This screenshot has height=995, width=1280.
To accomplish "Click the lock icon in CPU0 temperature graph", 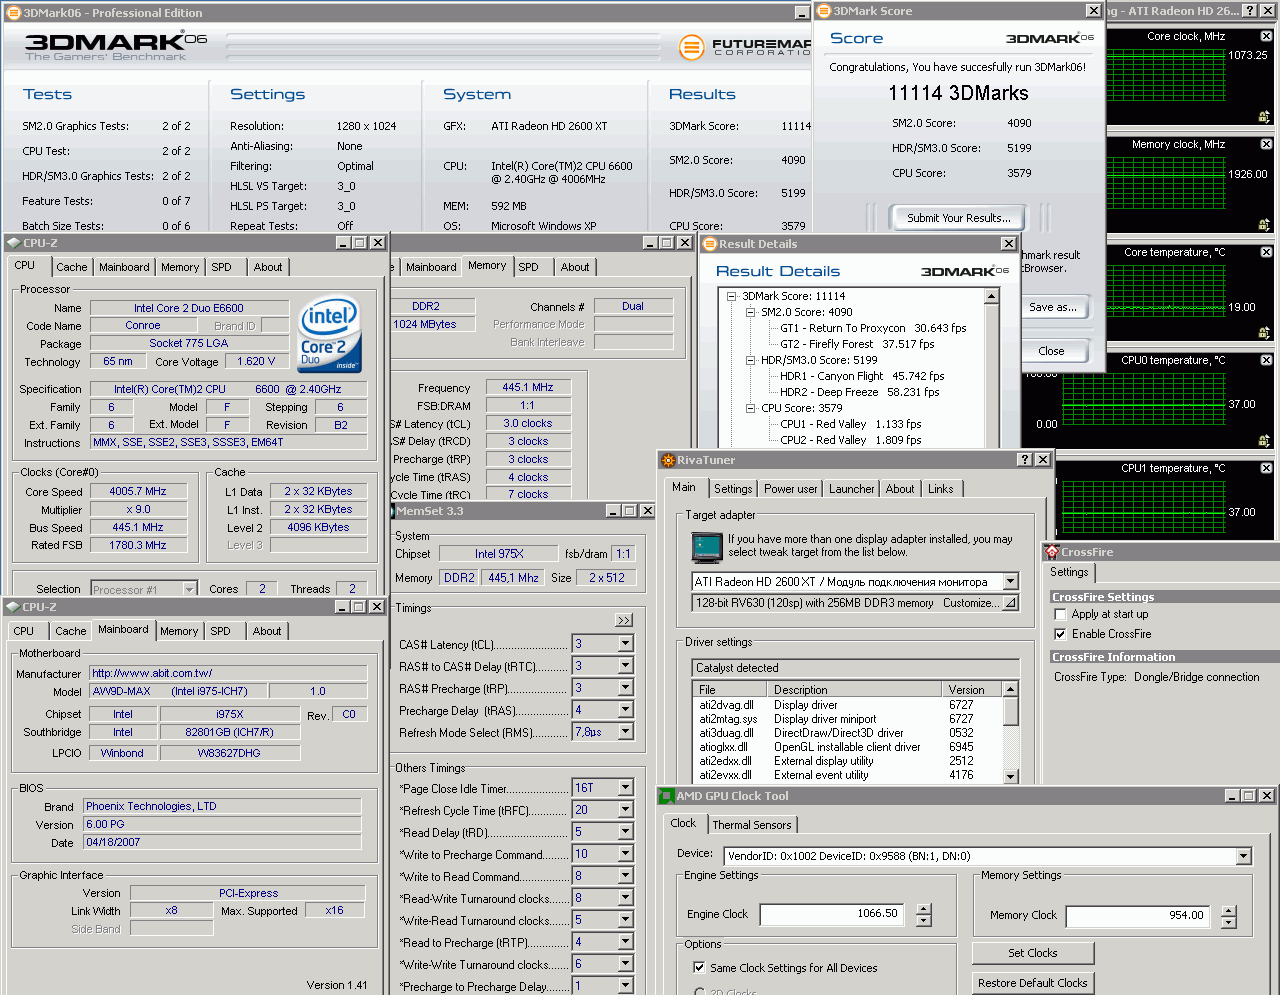I will (1264, 441).
